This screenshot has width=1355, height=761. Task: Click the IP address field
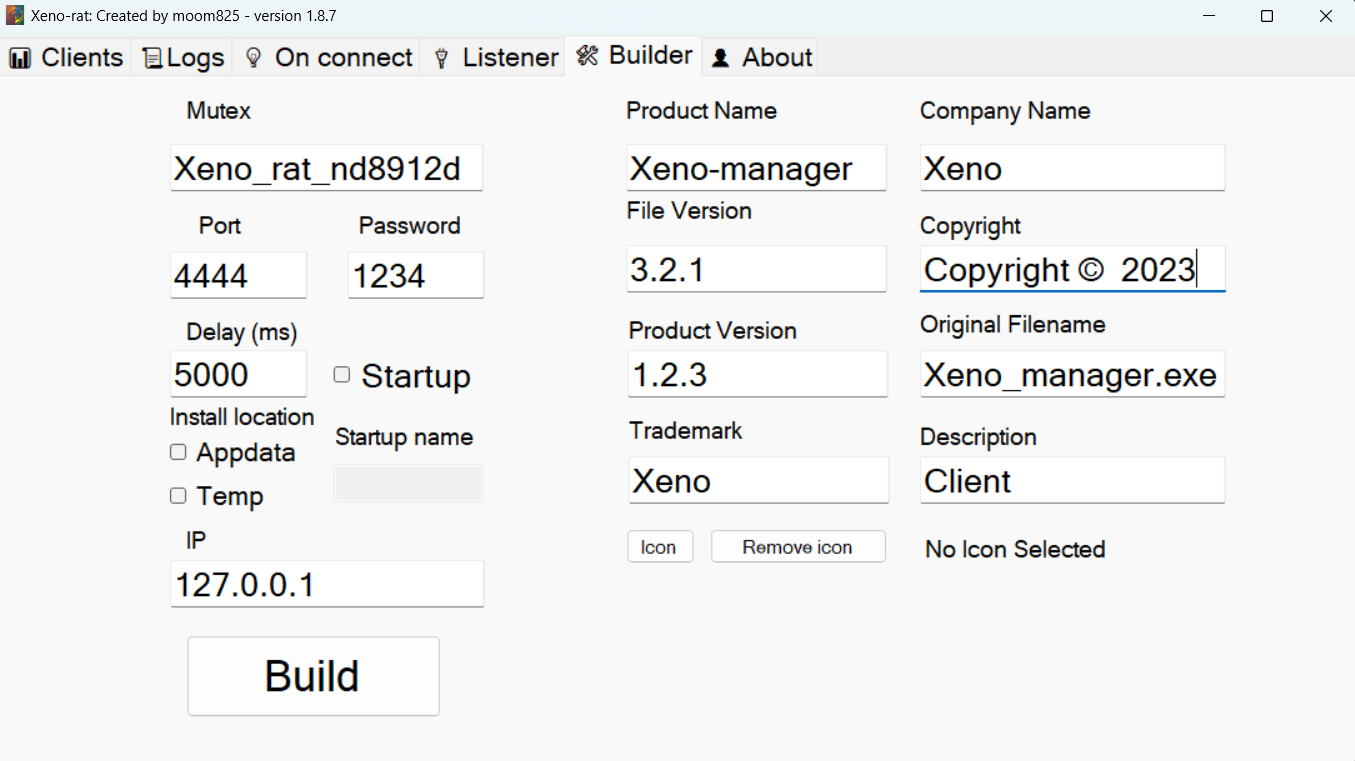(326, 584)
